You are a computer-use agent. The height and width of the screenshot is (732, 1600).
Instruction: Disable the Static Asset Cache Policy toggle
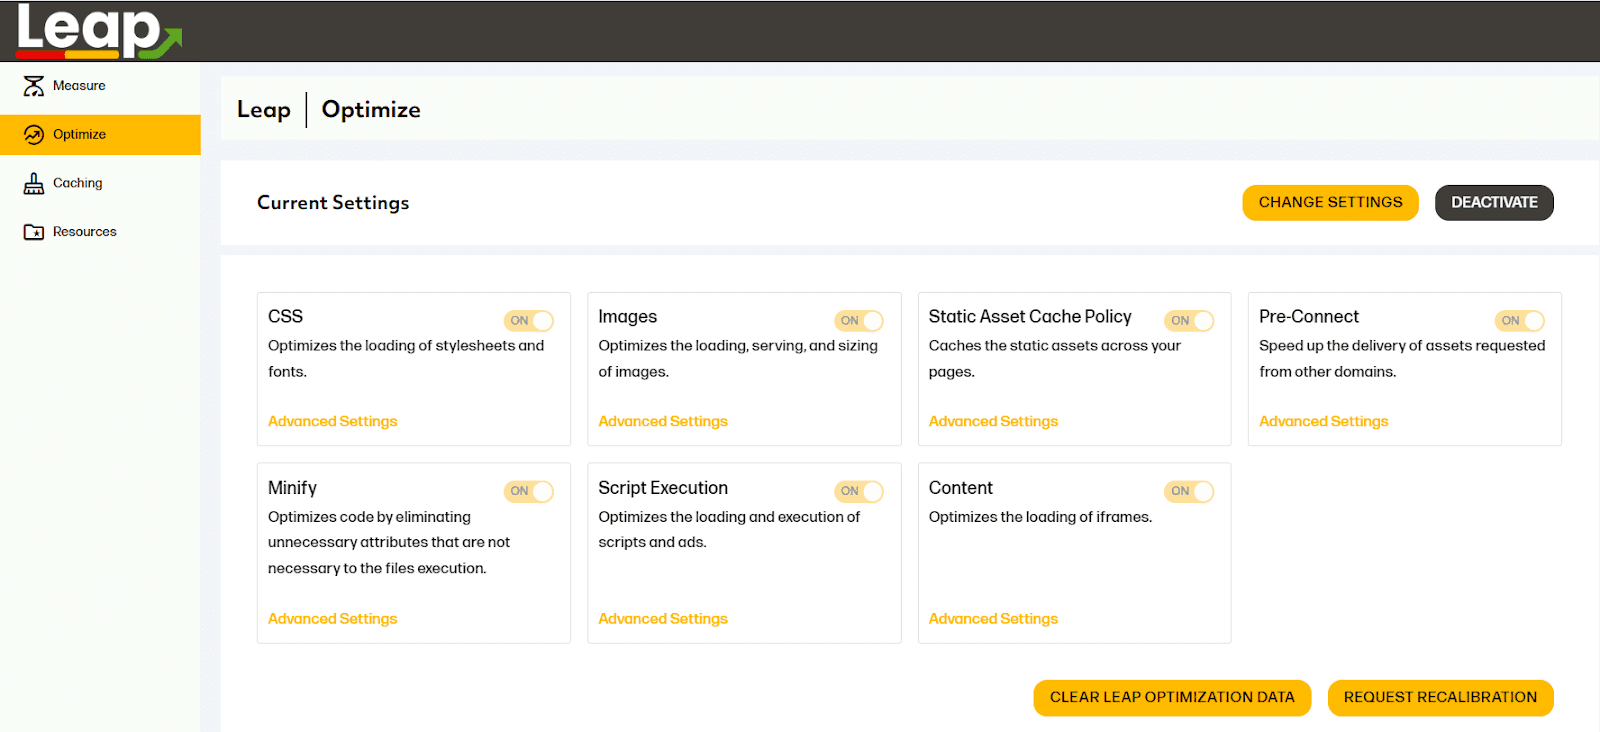click(x=1189, y=321)
